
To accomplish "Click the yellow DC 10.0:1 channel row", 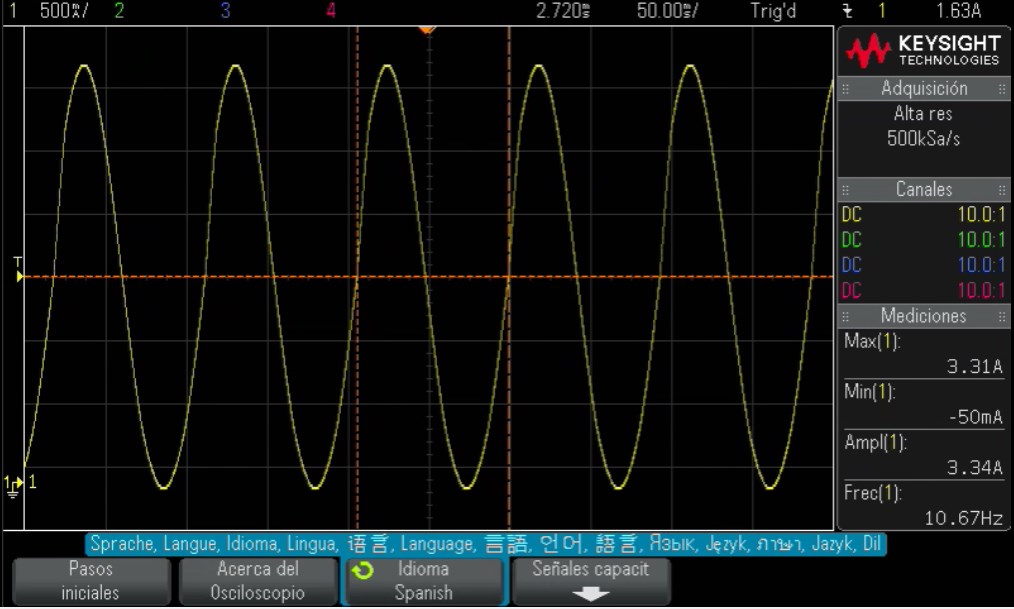I will click(x=923, y=215).
